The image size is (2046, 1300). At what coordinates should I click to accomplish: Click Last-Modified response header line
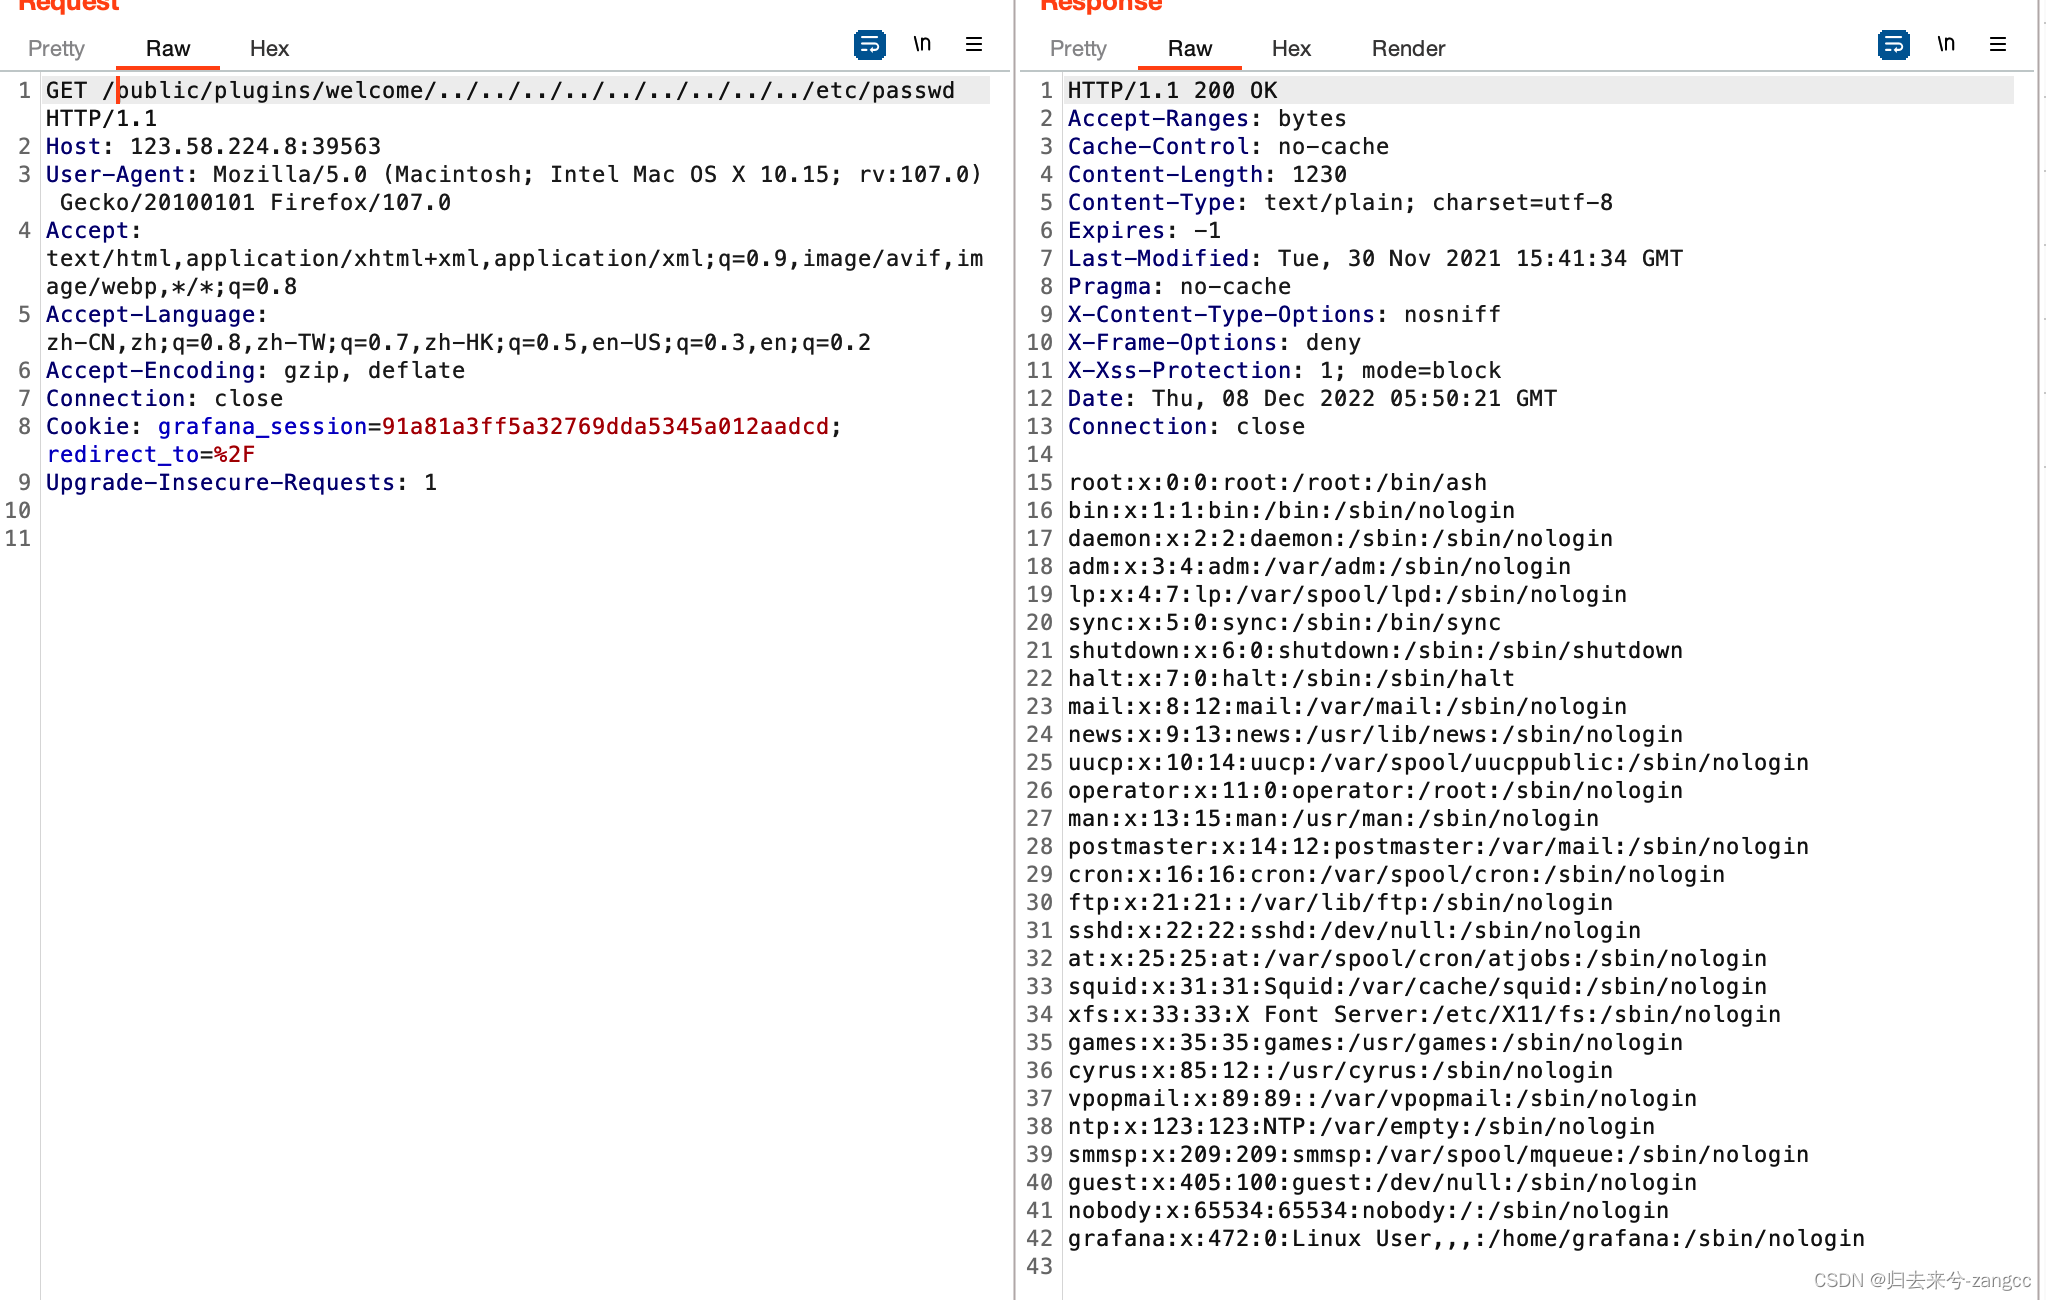1375,258
